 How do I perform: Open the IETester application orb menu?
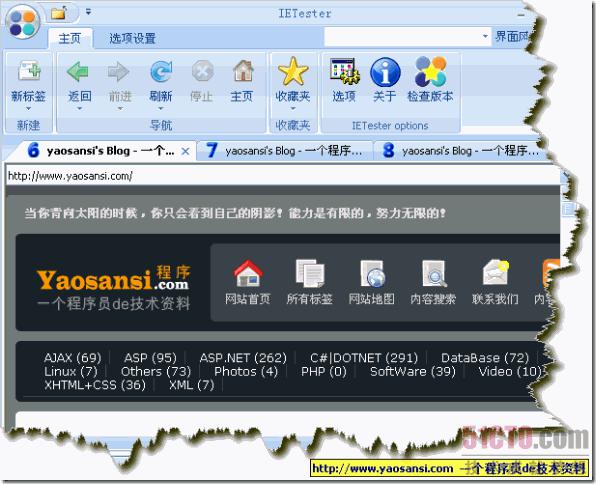(23, 22)
